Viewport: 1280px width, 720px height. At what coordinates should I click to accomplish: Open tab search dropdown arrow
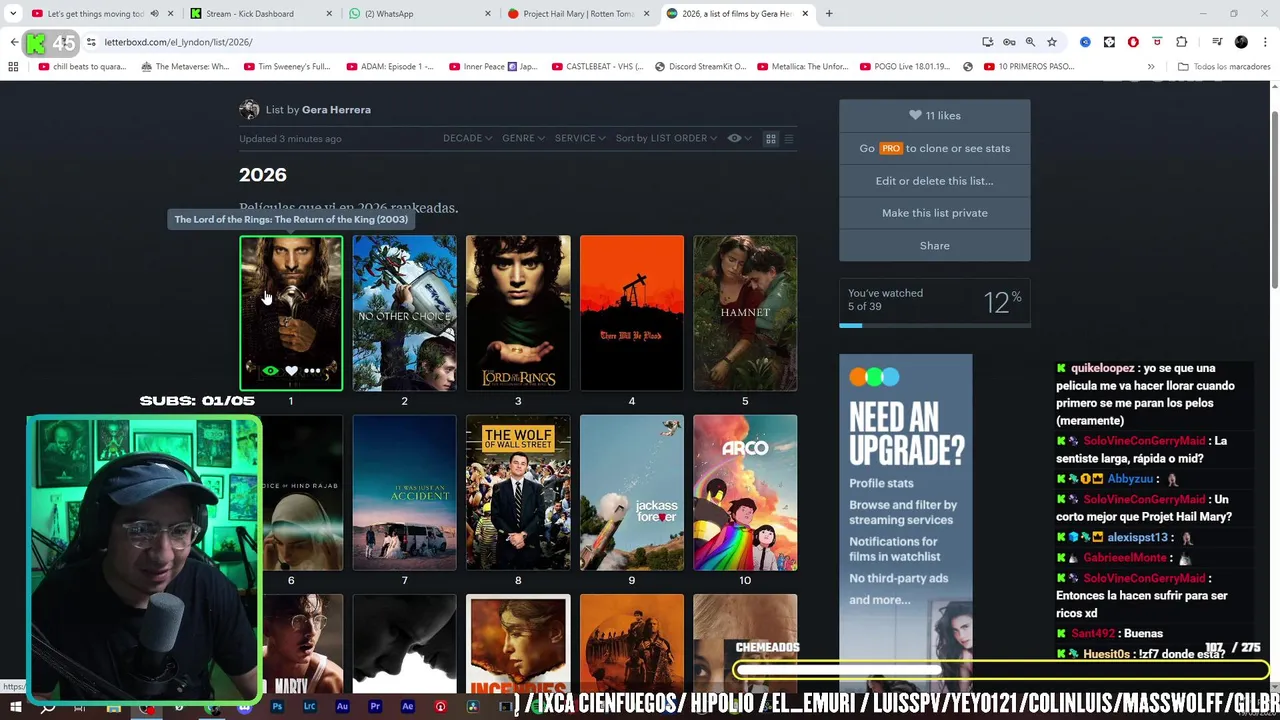13,14
